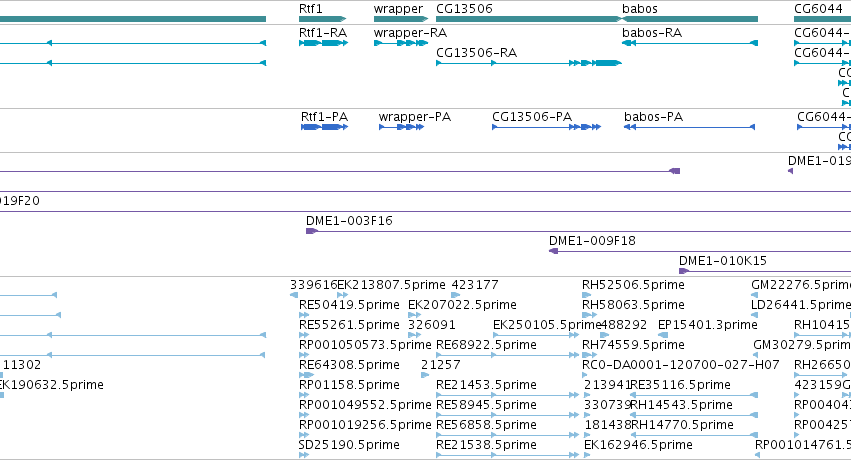The image size is (851, 460).
Task: Select EST RH52506.5prime
Action: pos(633,285)
